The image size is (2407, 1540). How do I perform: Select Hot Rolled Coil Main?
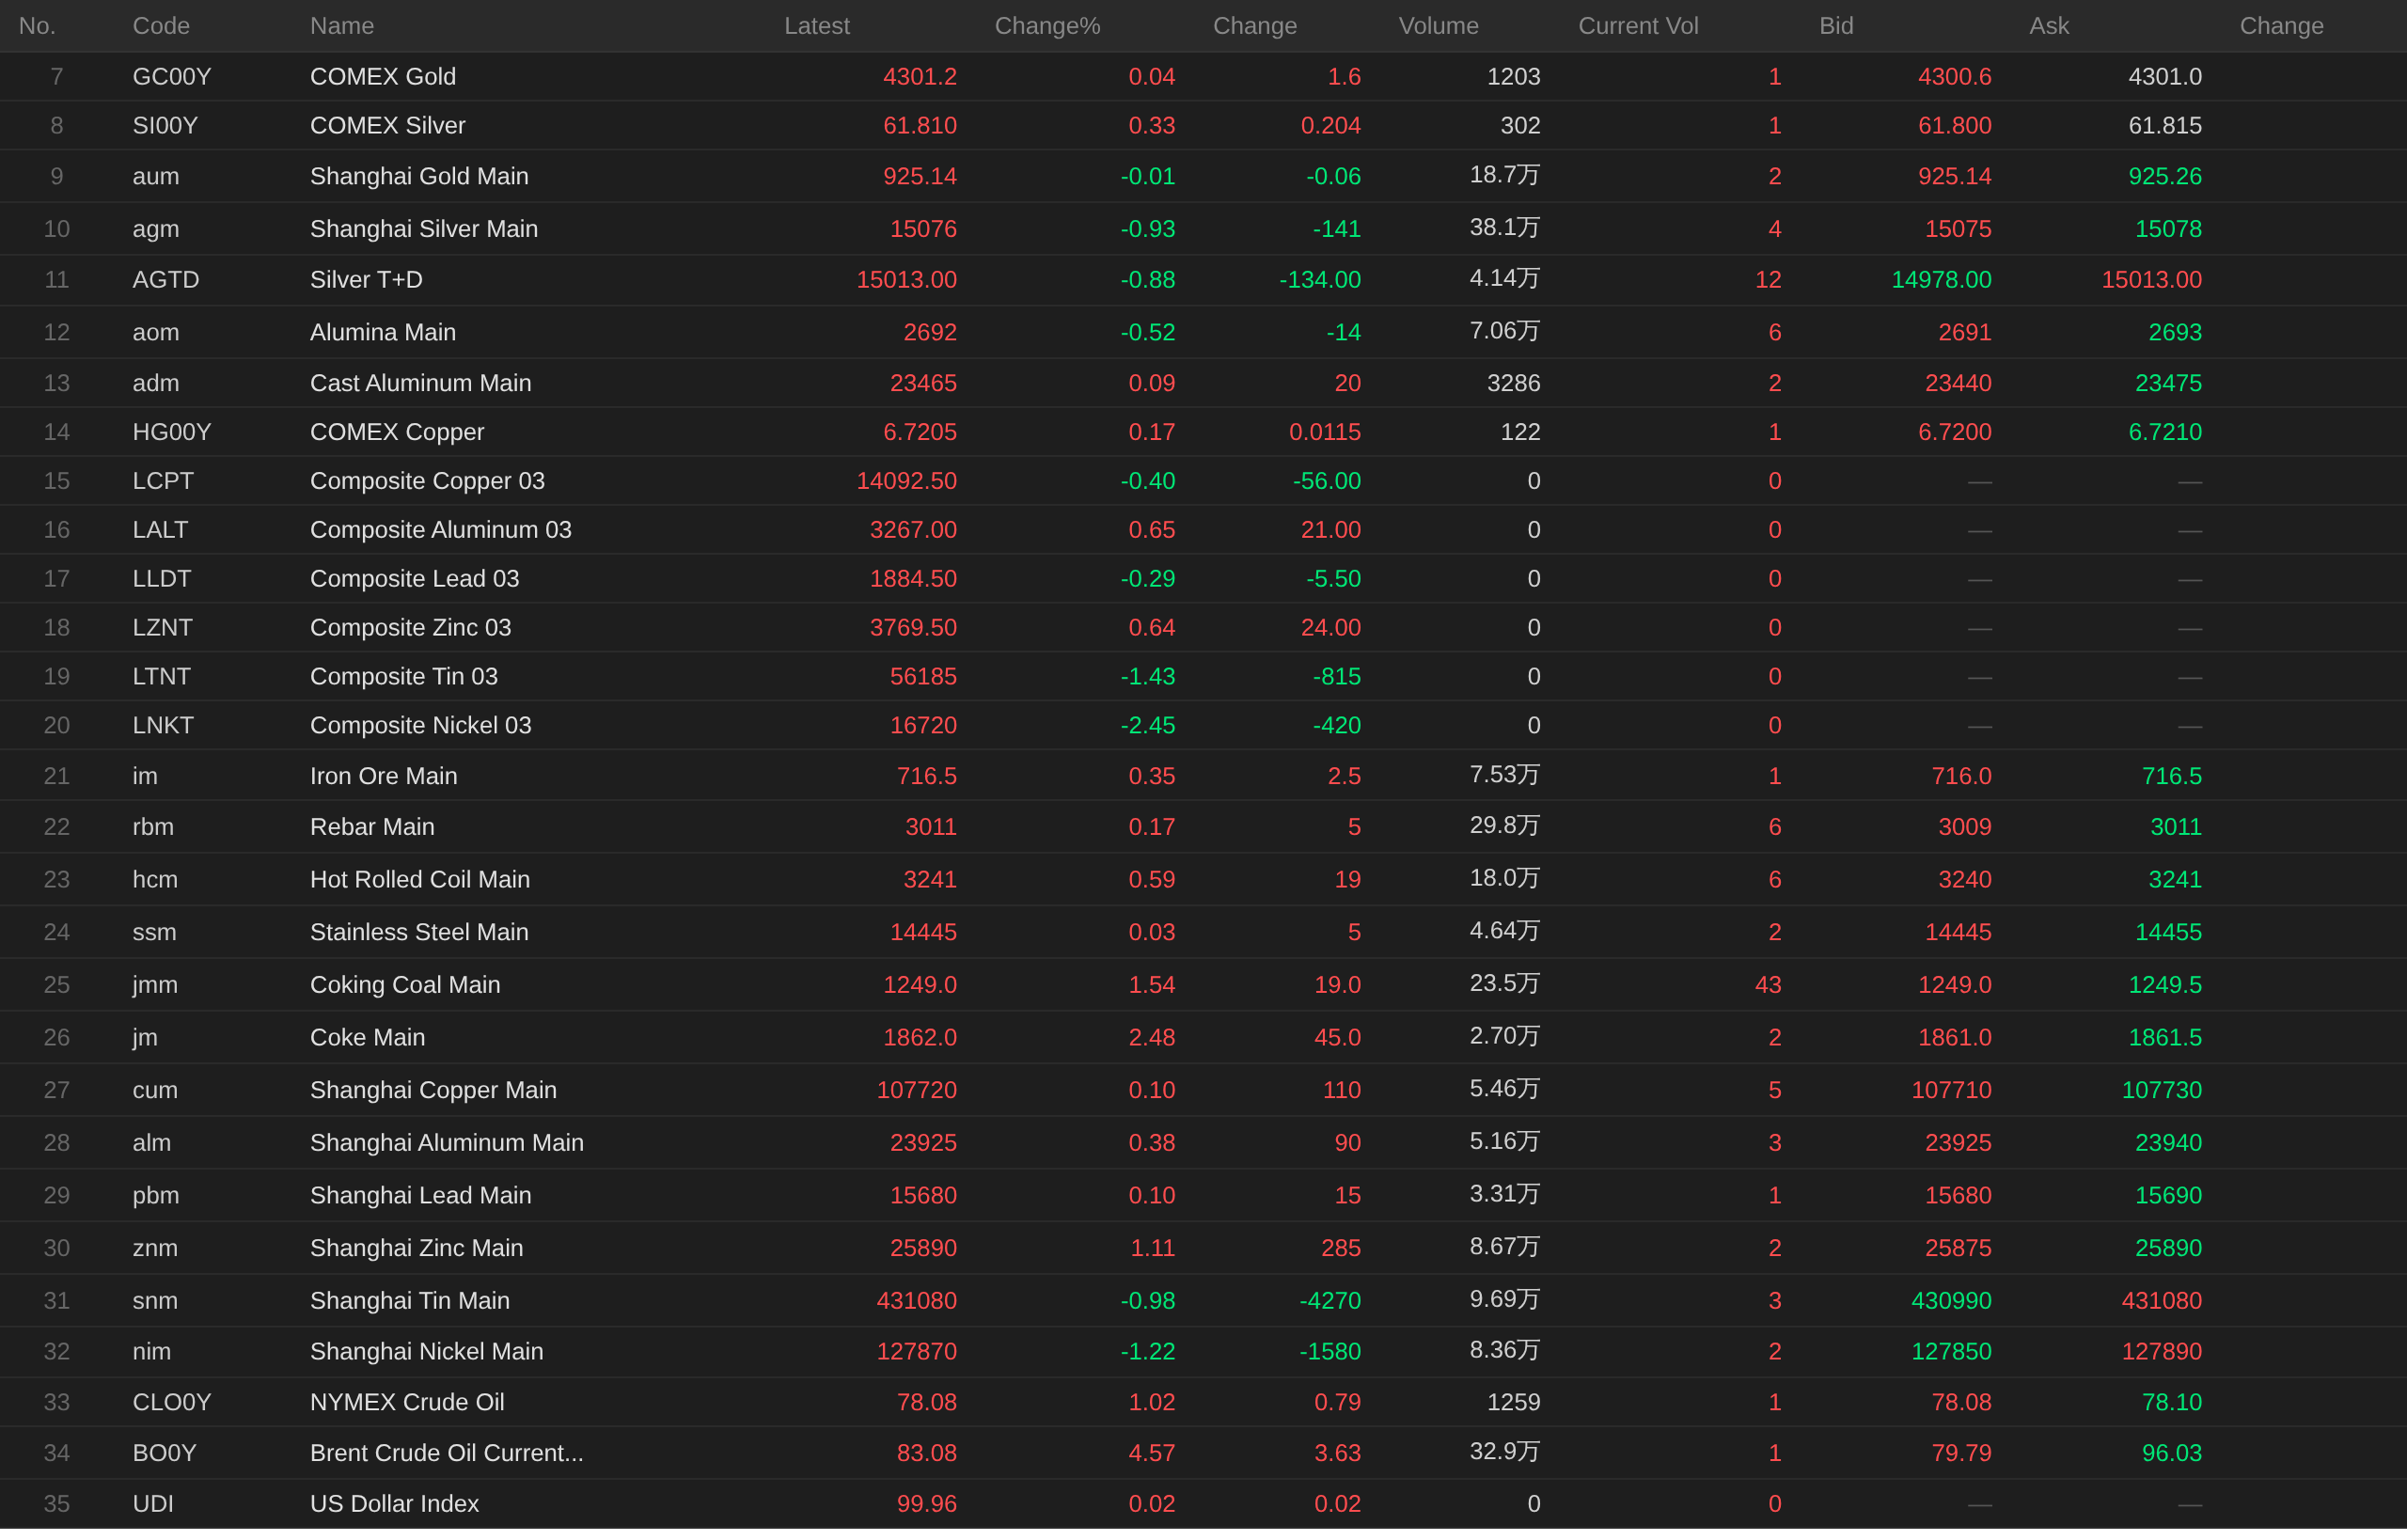[x=420, y=882]
